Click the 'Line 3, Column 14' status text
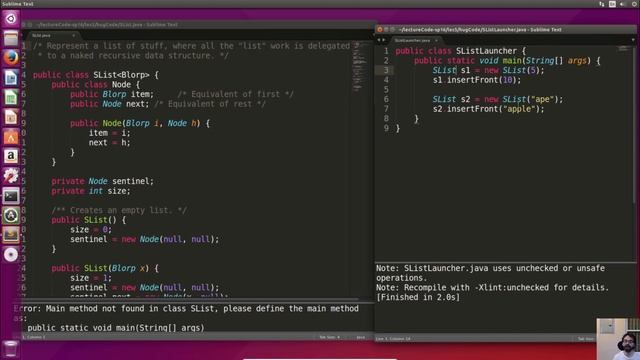The height and width of the screenshot is (360, 640). tap(393, 338)
